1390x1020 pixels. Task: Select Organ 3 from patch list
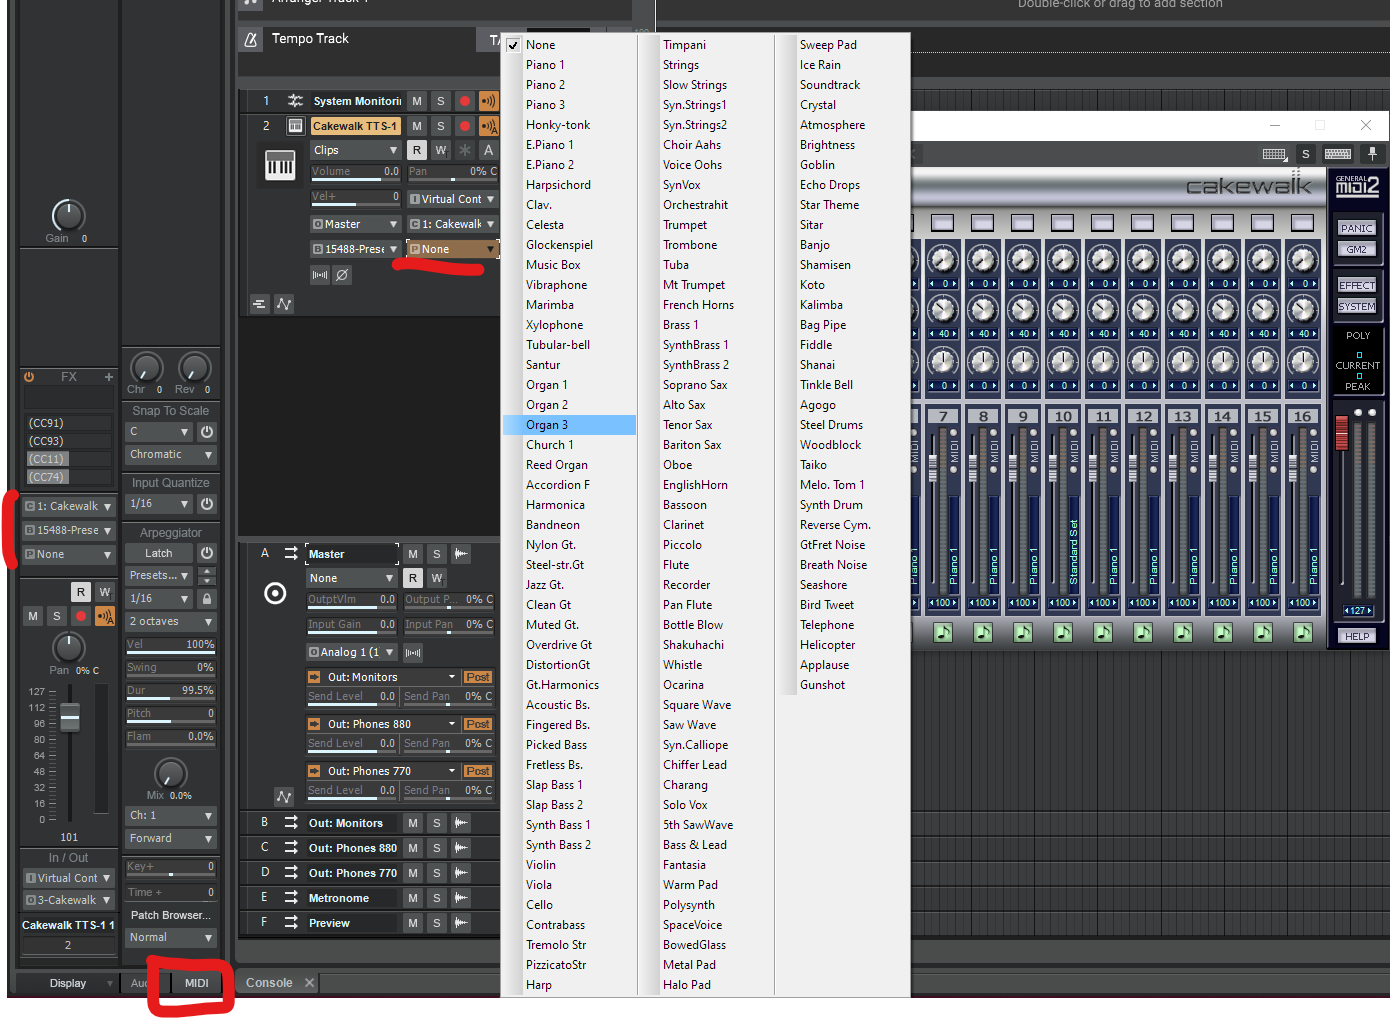tap(569, 425)
